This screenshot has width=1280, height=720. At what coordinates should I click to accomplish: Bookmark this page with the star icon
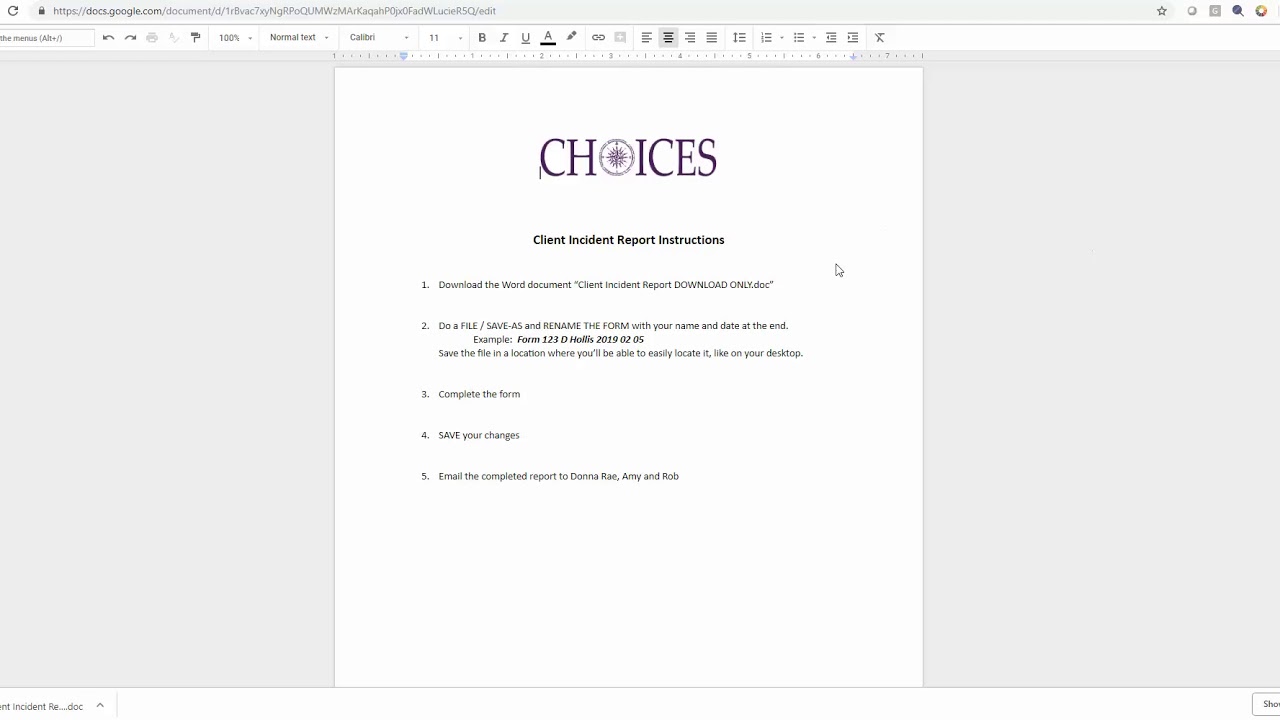(1162, 11)
